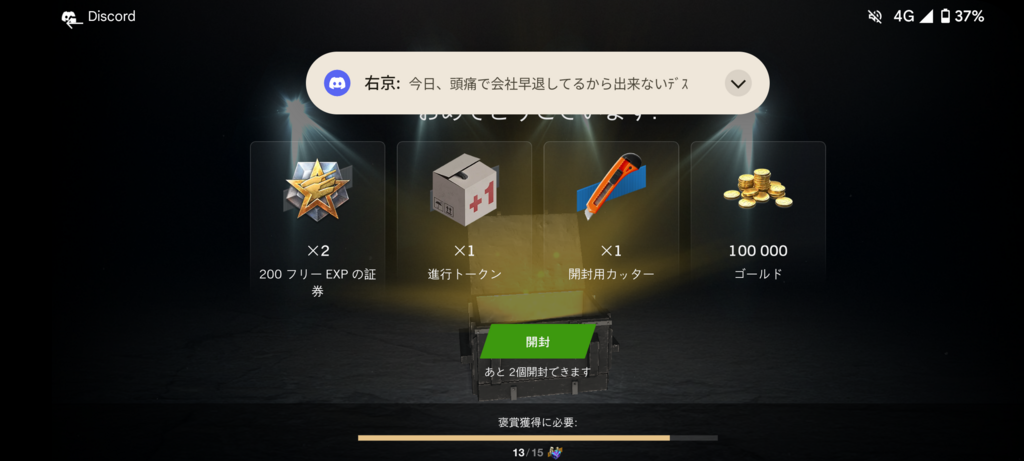Select the +1 progress token box icon
This screenshot has width=1024, height=461.
(x=464, y=189)
